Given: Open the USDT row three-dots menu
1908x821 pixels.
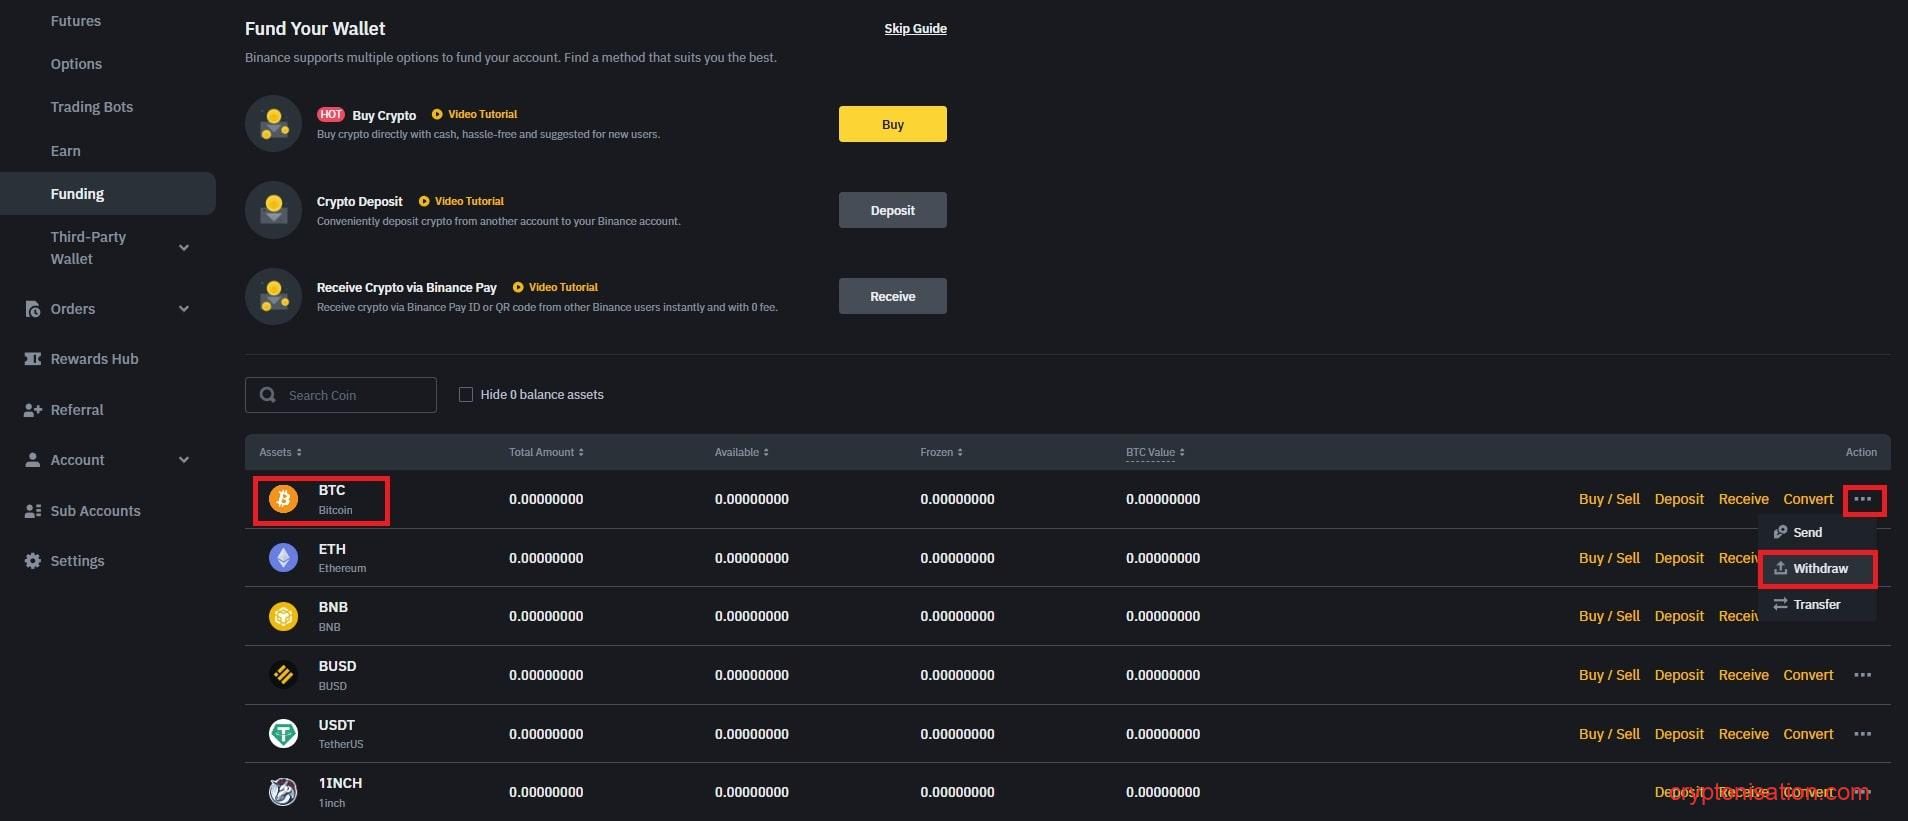Looking at the screenshot, I should tap(1861, 734).
